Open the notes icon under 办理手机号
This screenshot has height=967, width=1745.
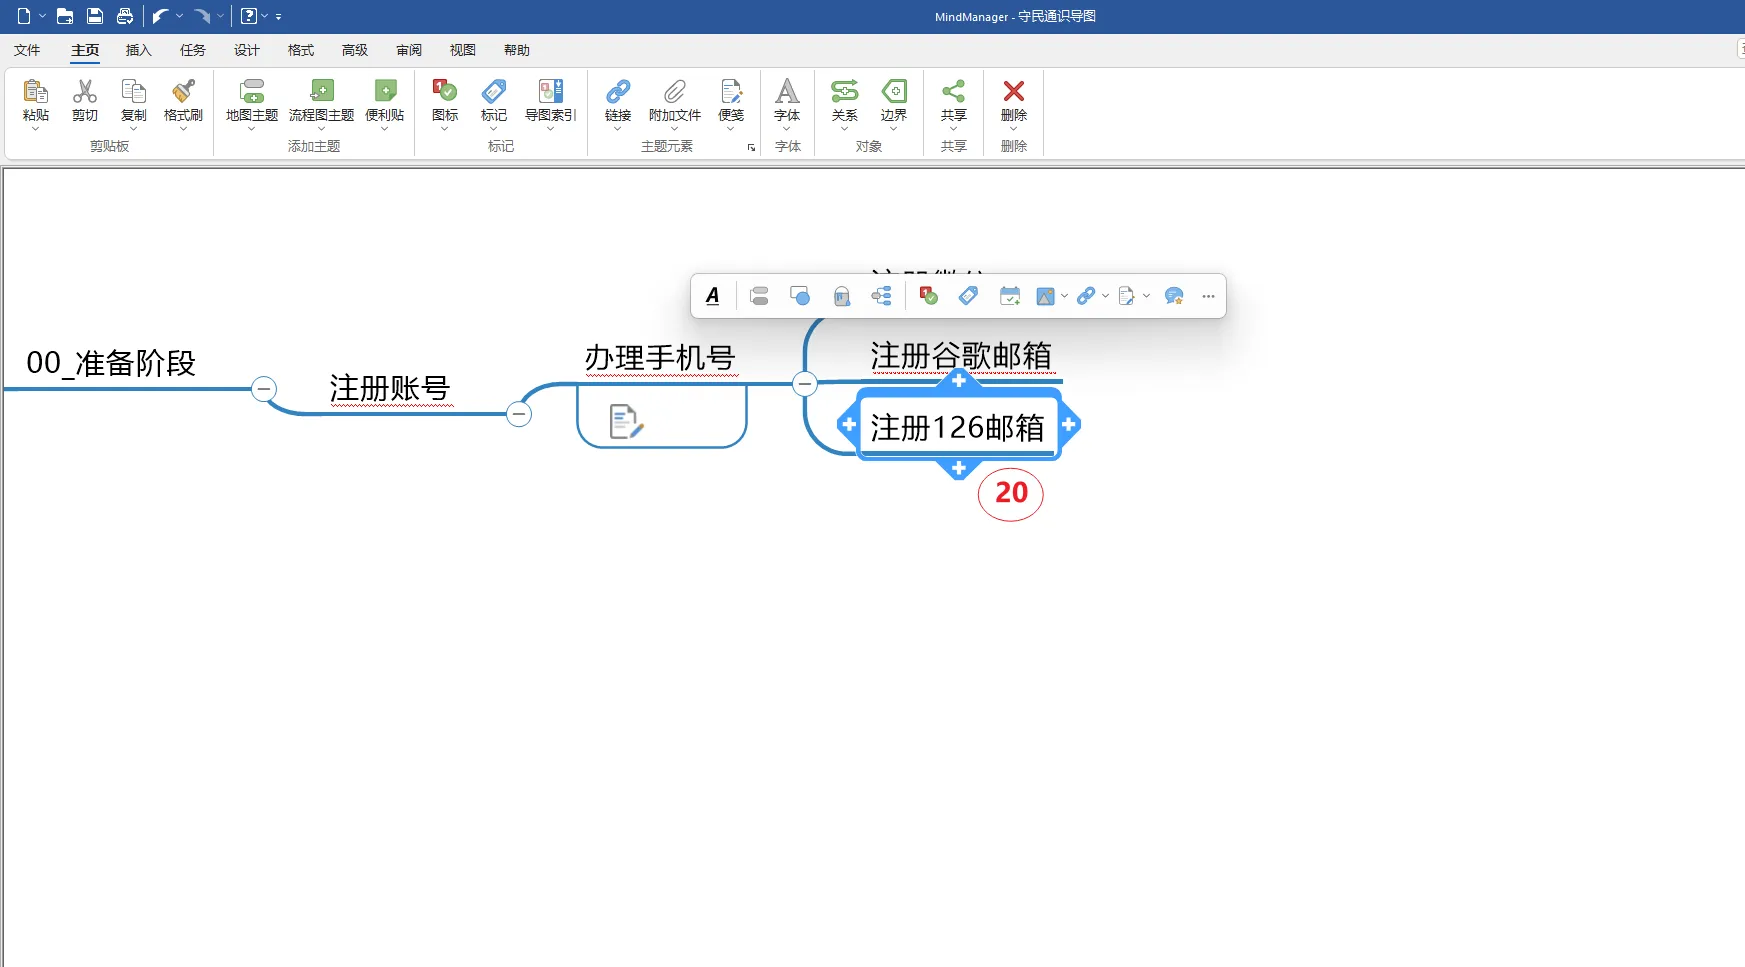coord(626,421)
